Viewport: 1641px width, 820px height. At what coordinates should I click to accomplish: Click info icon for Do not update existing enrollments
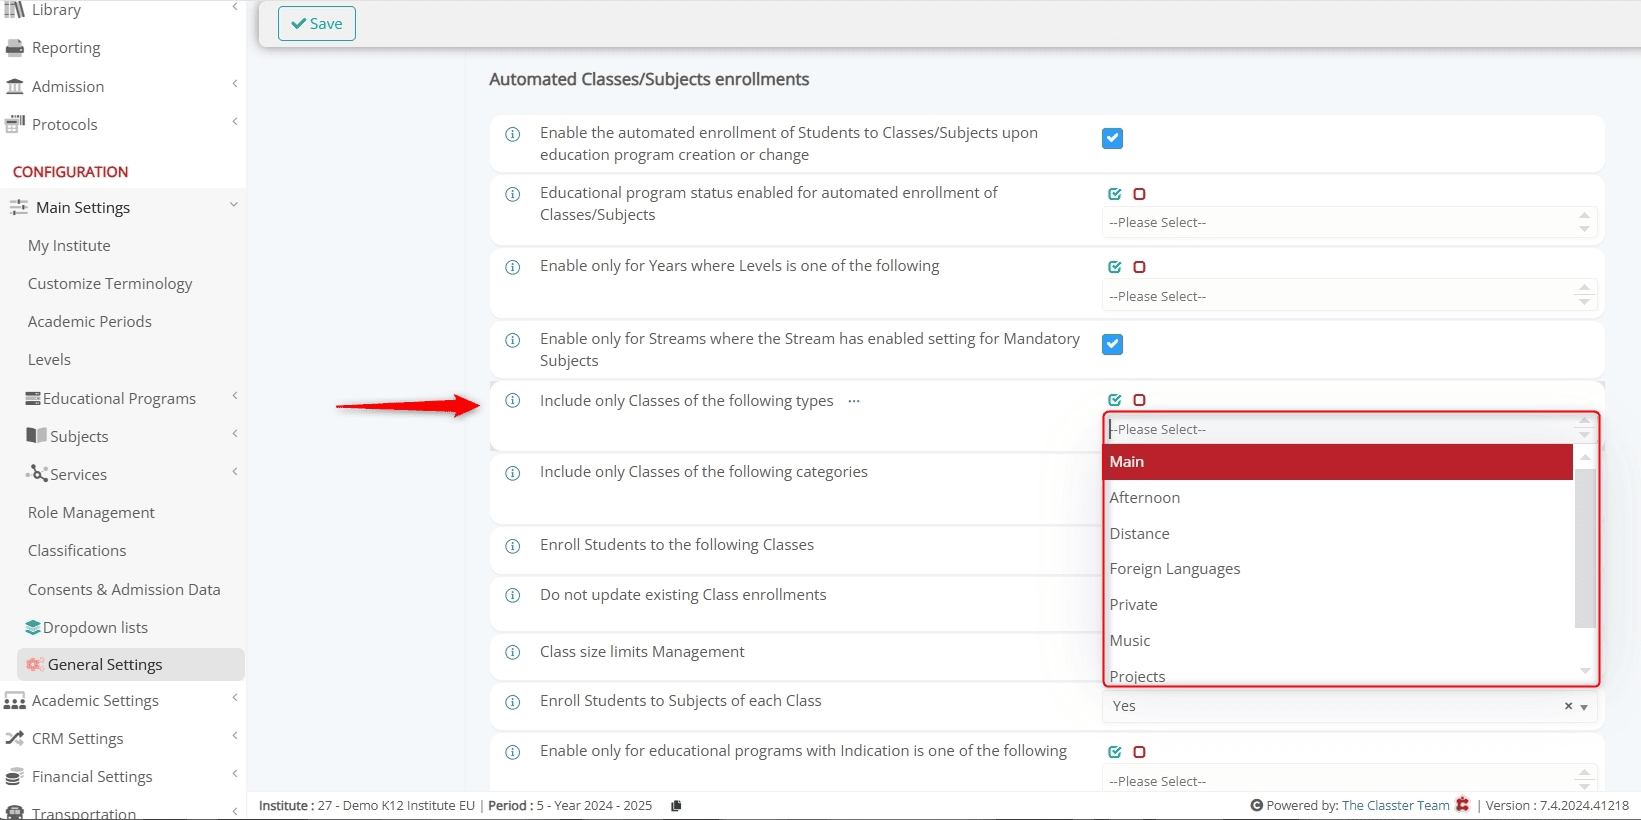coord(513,596)
